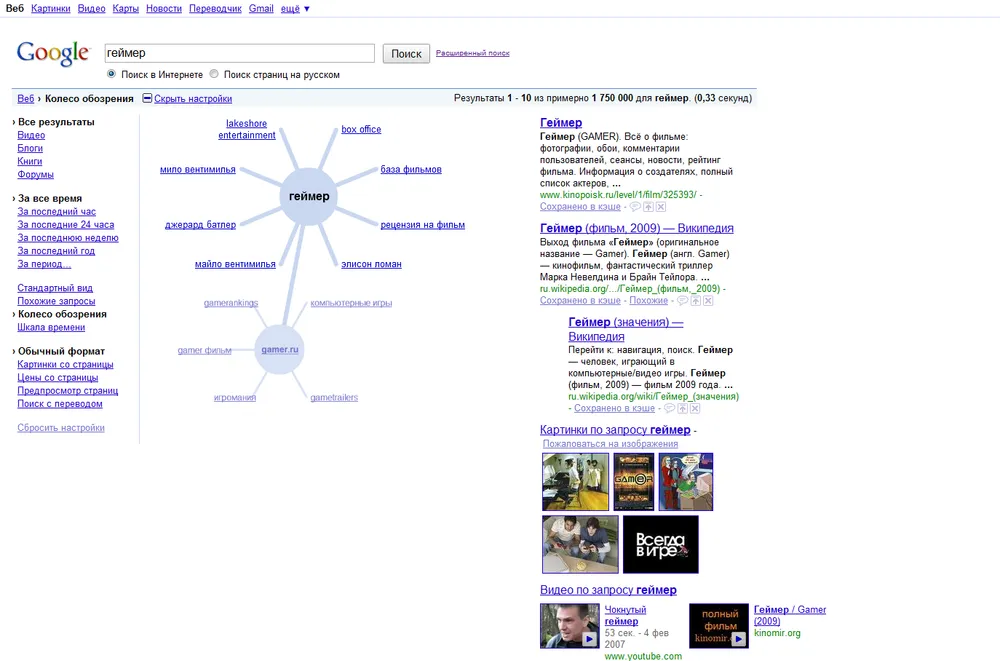Screen dimensions: 1000x661
Task: Click the gamer.ru secondary wheel hub
Action: click(279, 350)
